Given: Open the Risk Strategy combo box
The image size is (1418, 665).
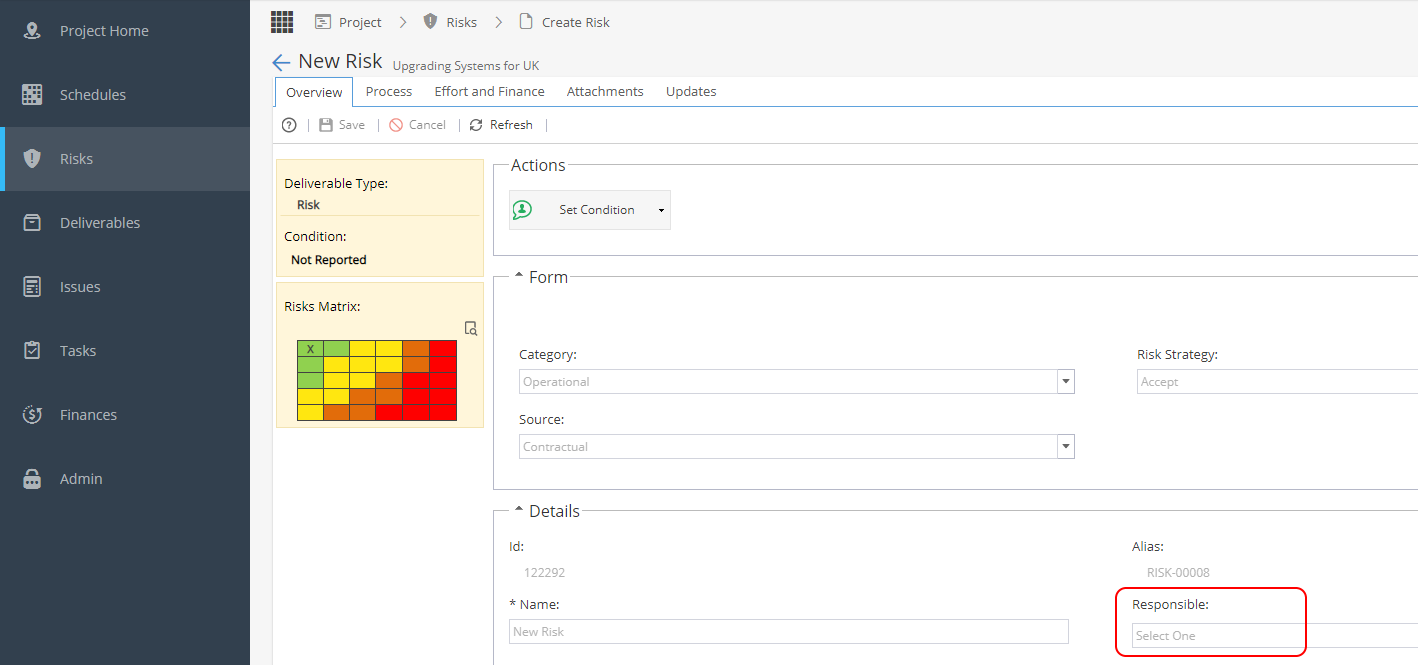Looking at the screenshot, I should pyautogui.click(x=1277, y=382).
